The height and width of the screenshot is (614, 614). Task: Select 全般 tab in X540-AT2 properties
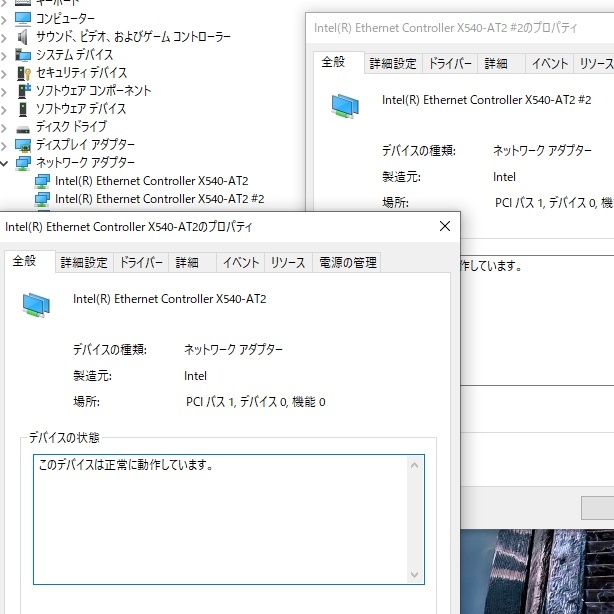pos(30,261)
